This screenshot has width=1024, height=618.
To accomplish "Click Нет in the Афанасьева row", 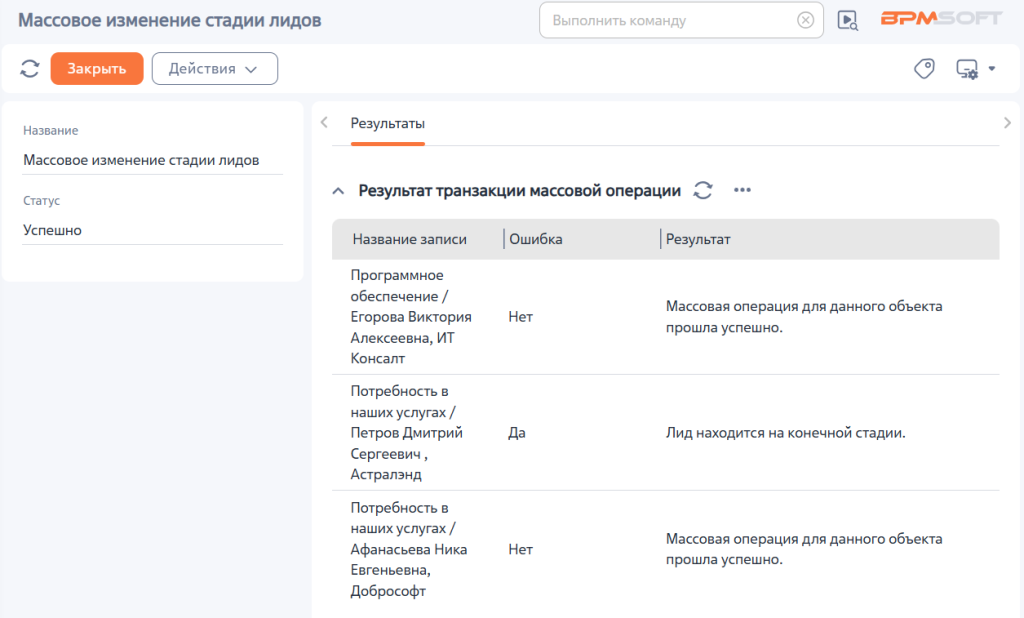I will click(x=520, y=549).
